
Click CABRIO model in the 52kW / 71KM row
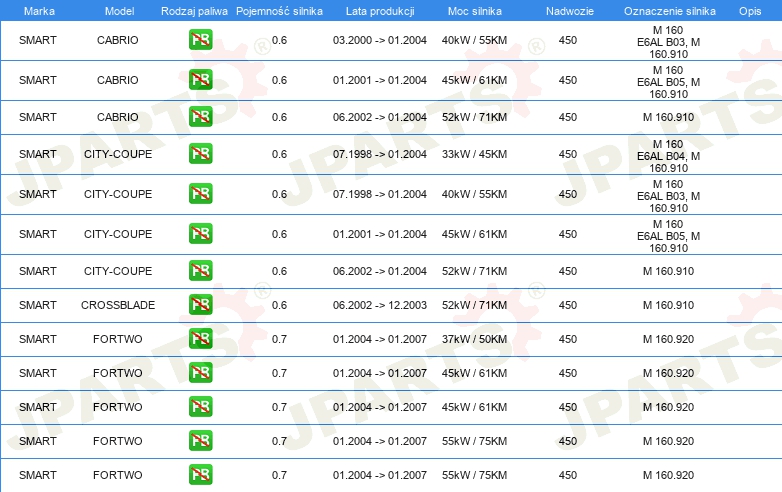[x=118, y=117]
